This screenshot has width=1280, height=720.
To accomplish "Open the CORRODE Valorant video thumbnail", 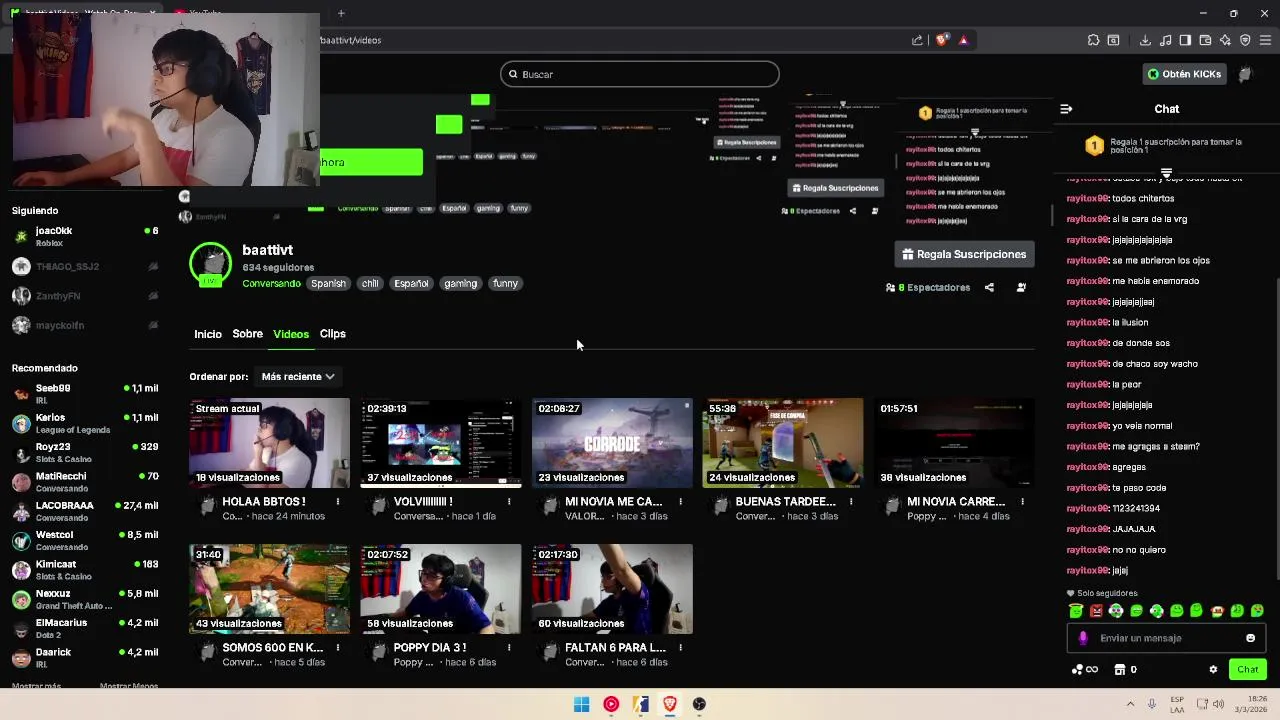I will click(x=612, y=443).
